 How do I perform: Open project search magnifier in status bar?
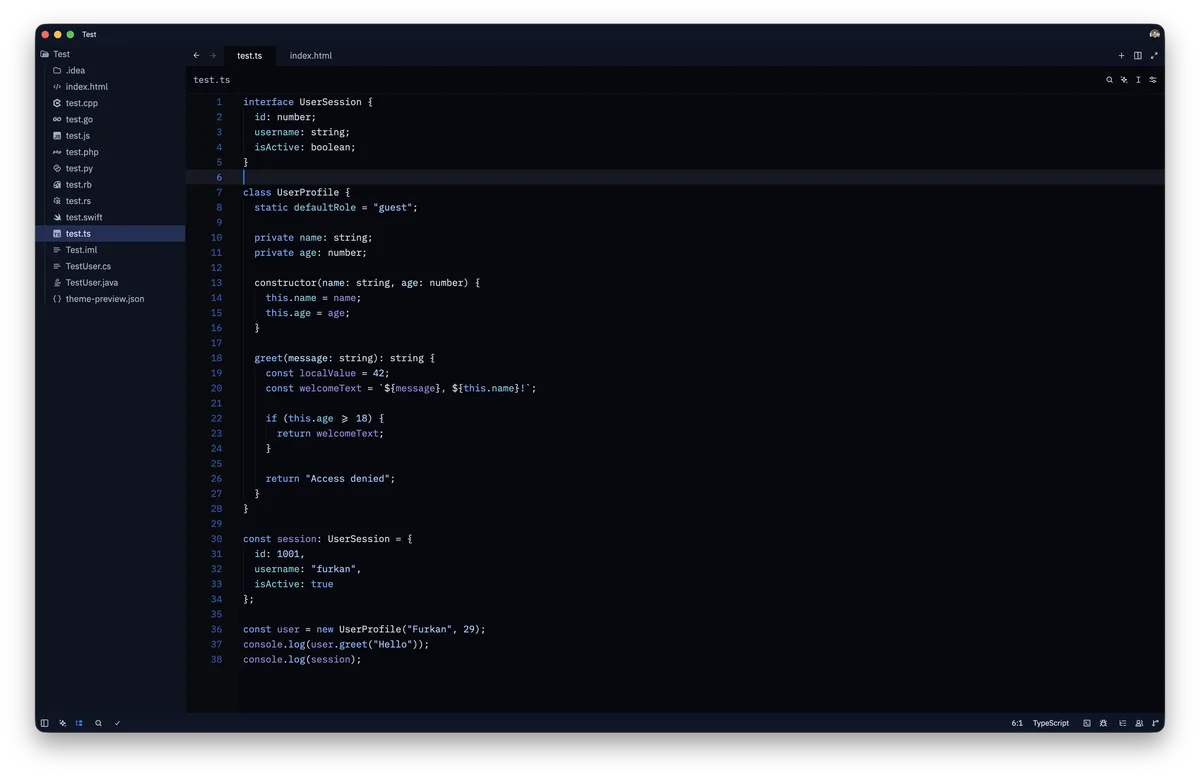click(98, 723)
